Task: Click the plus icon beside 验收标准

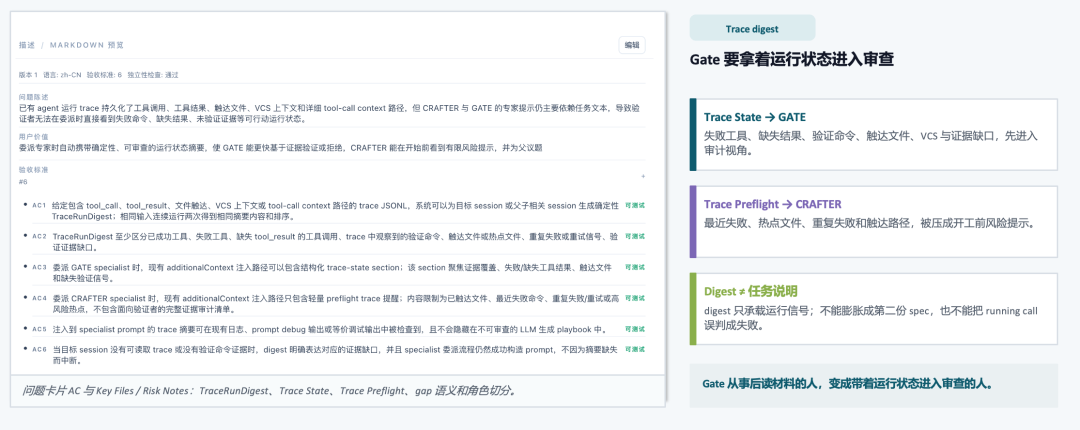Action: (643, 176)
